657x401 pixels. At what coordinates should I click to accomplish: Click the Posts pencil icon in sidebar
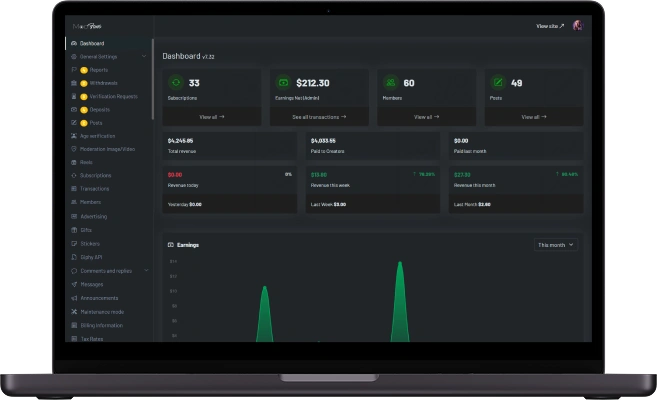(74, 123)
